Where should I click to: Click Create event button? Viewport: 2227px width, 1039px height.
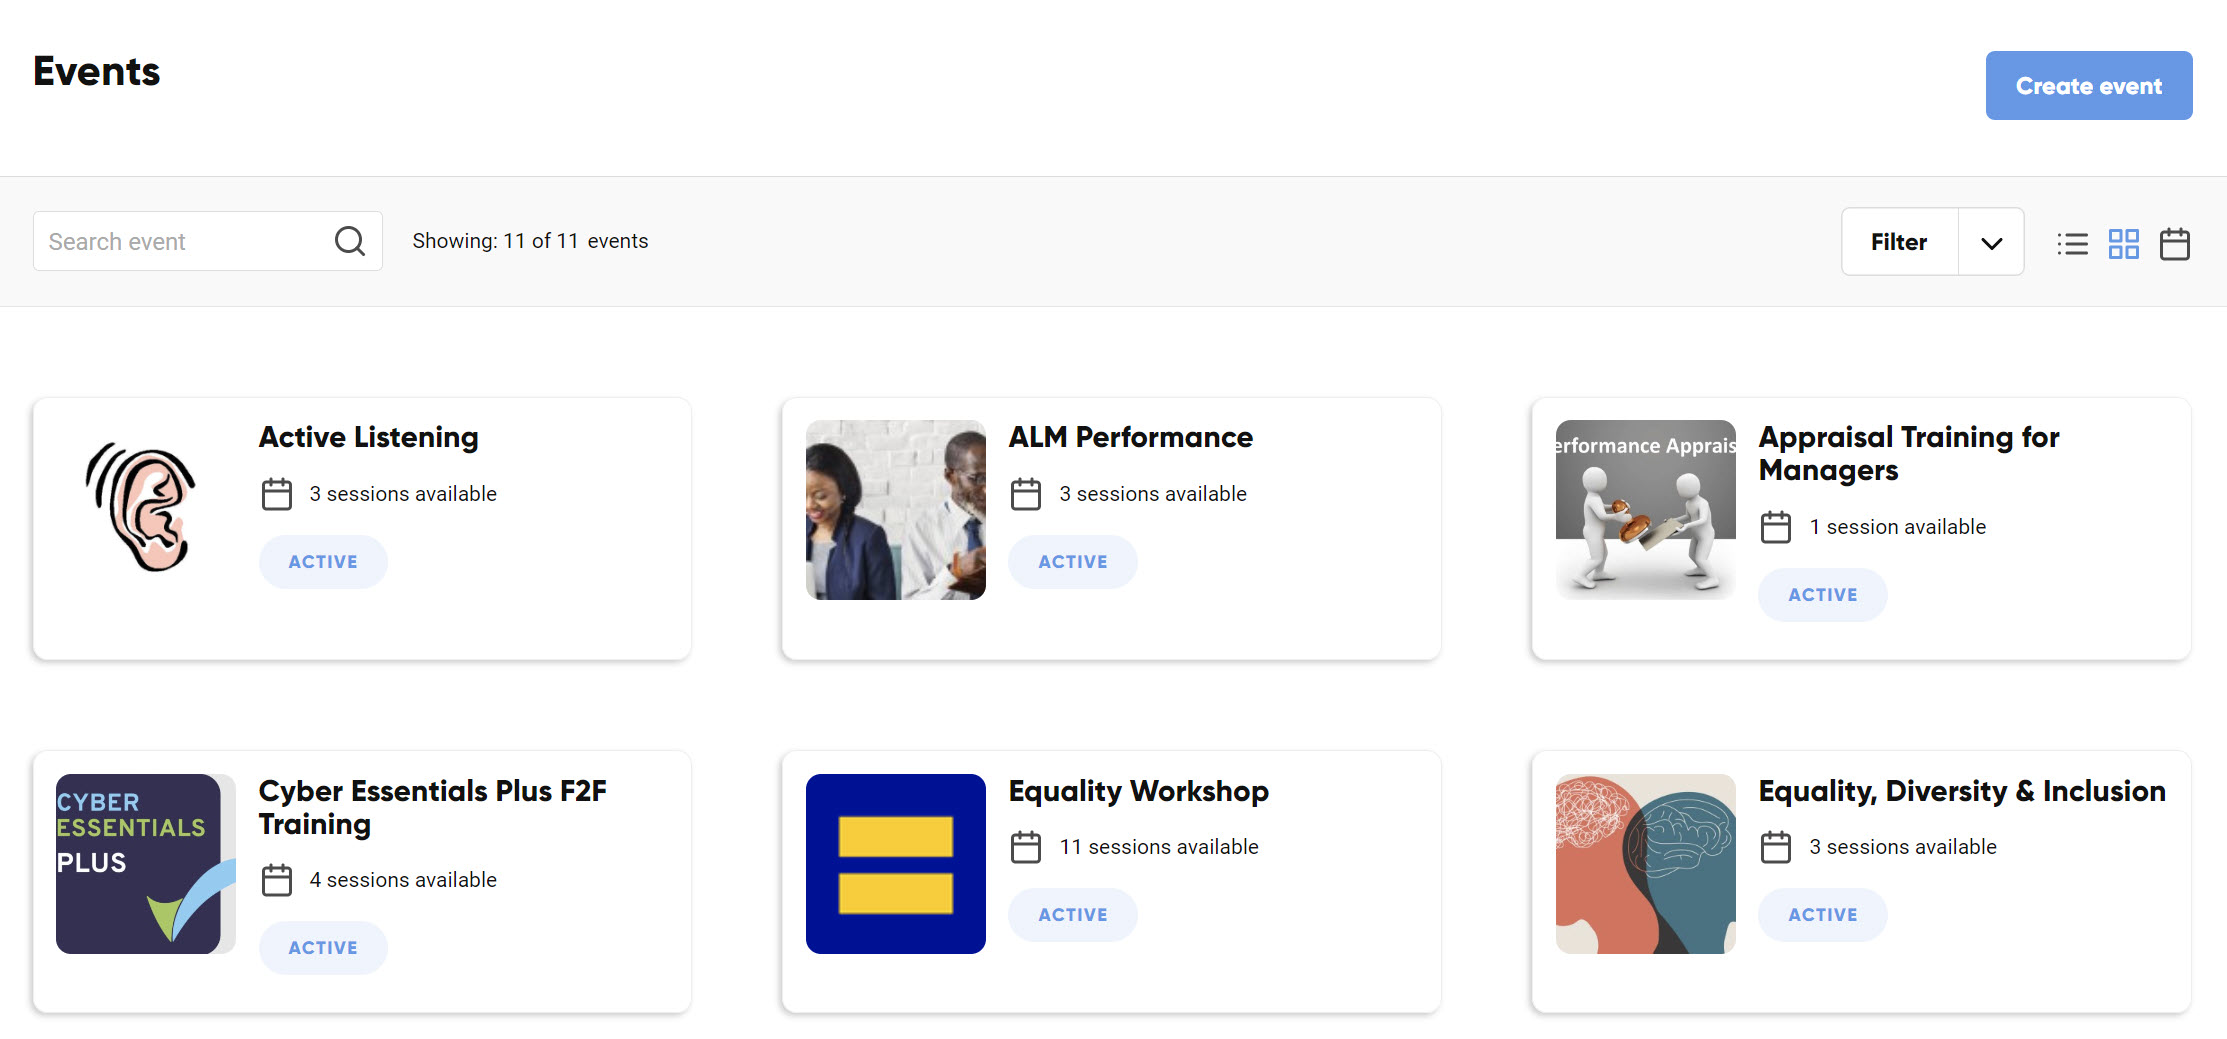[2089, 86]
